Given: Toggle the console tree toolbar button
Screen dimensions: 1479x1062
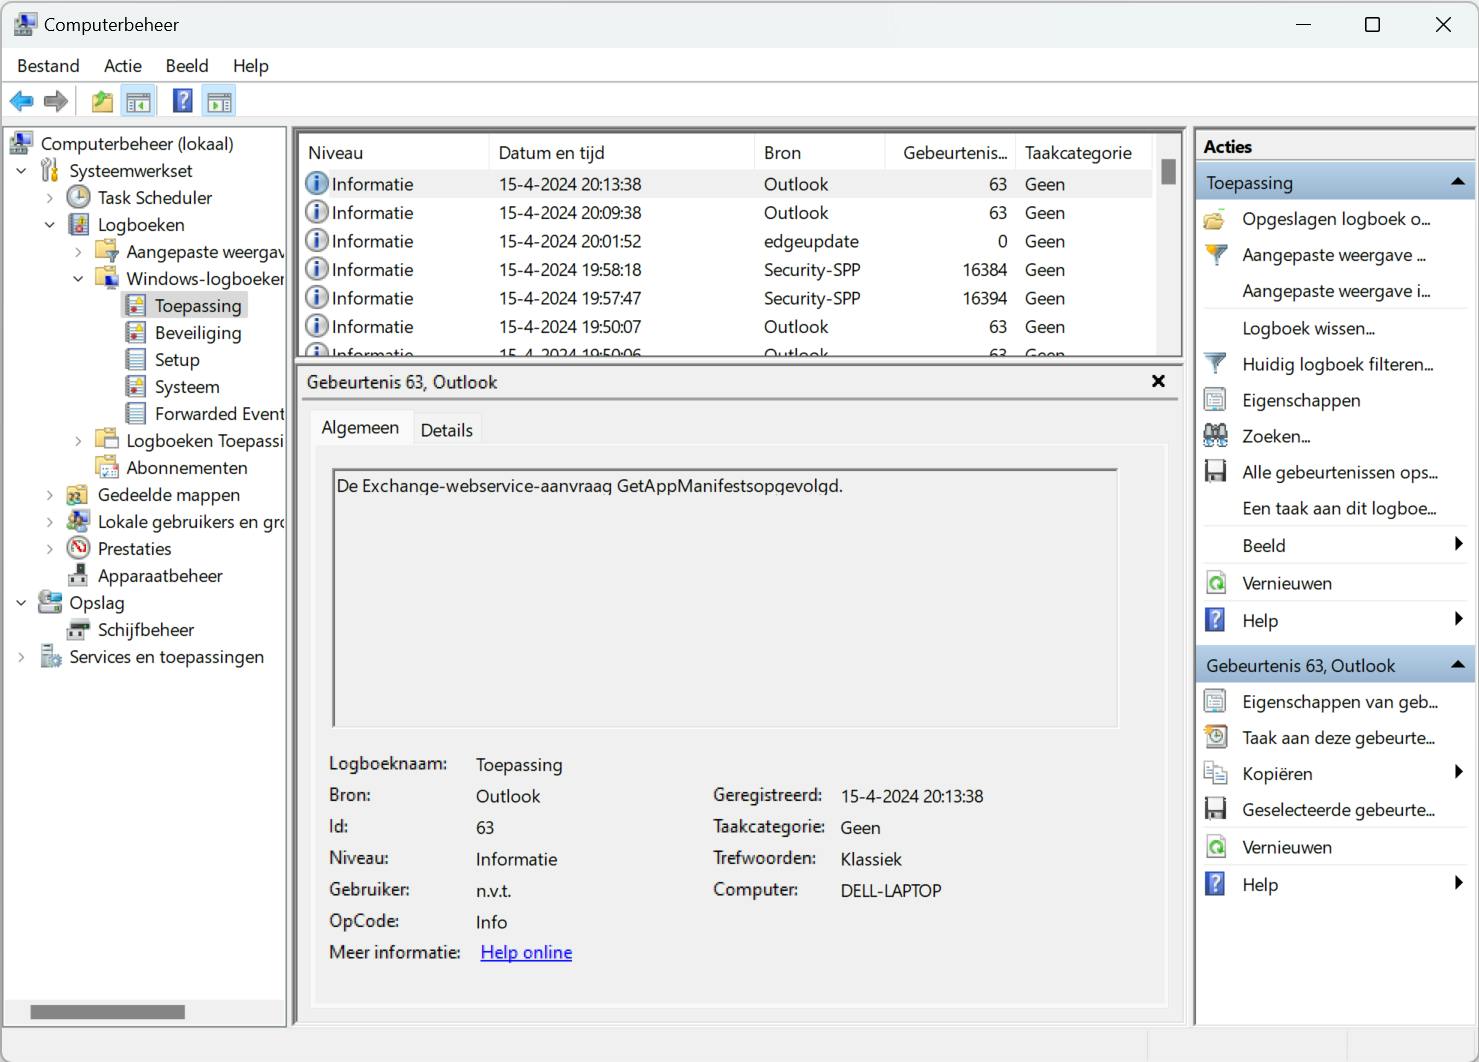Looking at the screenshot, I should [x=139, y=101].
